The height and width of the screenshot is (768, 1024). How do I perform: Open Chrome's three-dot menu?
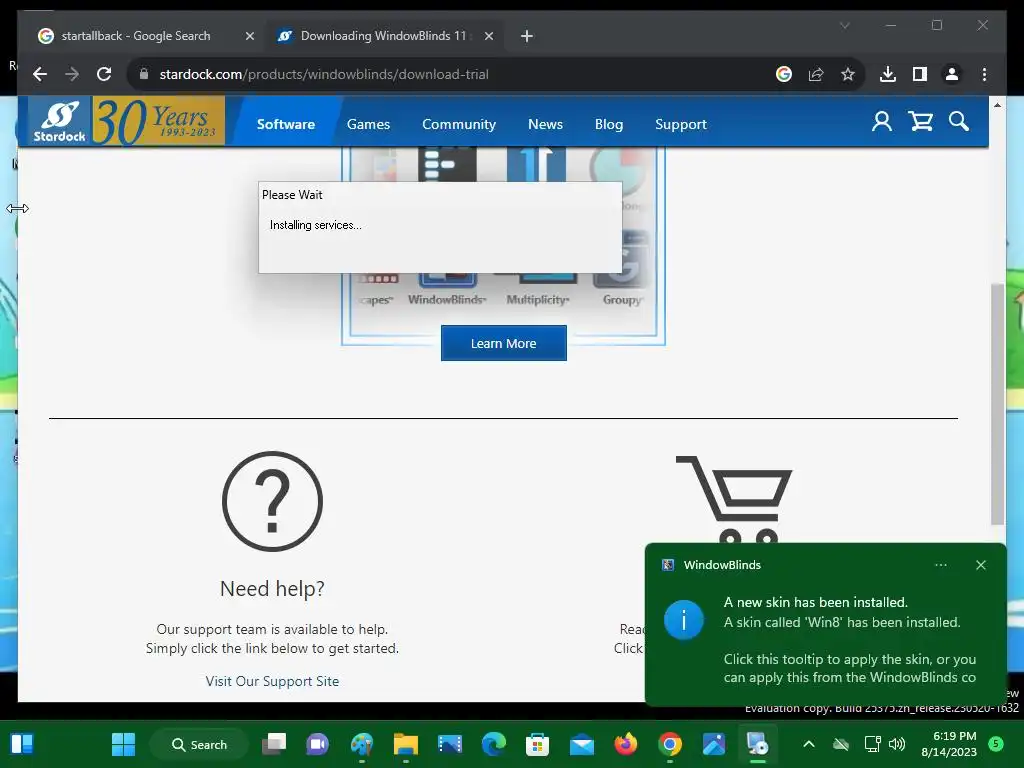click(x=984, y=74)
